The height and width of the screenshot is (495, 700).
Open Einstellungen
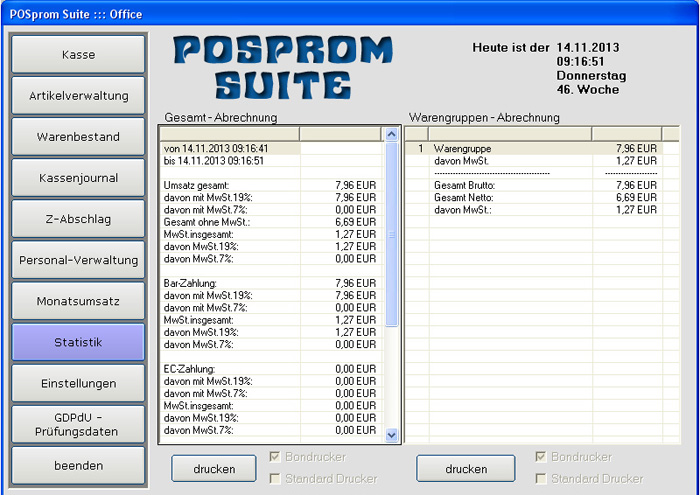(78, 383)
